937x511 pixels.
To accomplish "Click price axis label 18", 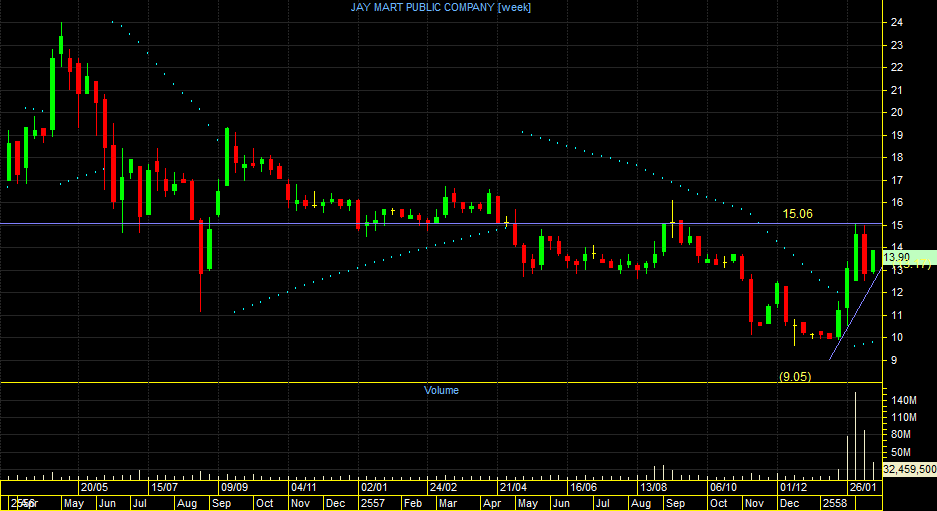I will coord(896,158).
